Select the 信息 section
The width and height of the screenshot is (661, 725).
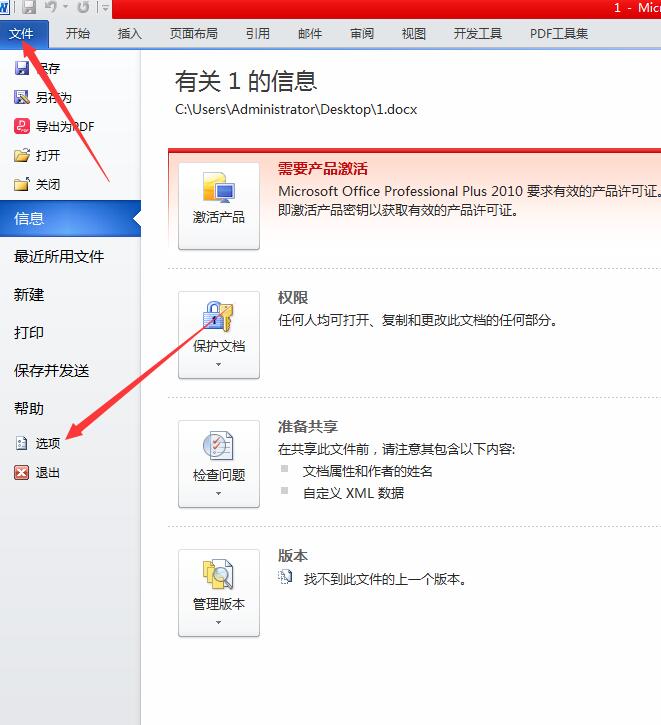(x=70, y=219)
